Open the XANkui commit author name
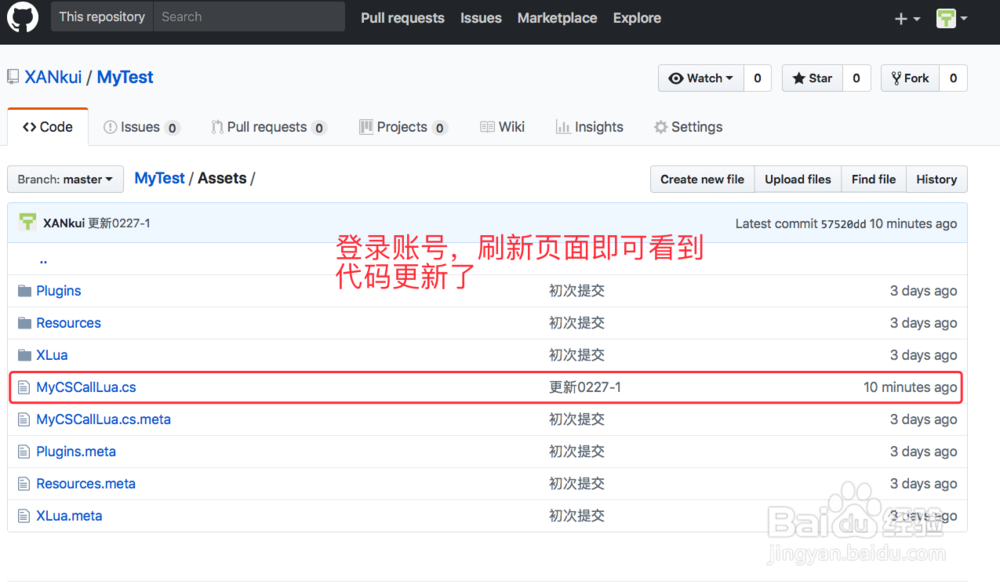The image size is (1000, 588). [x=64, y=223]
